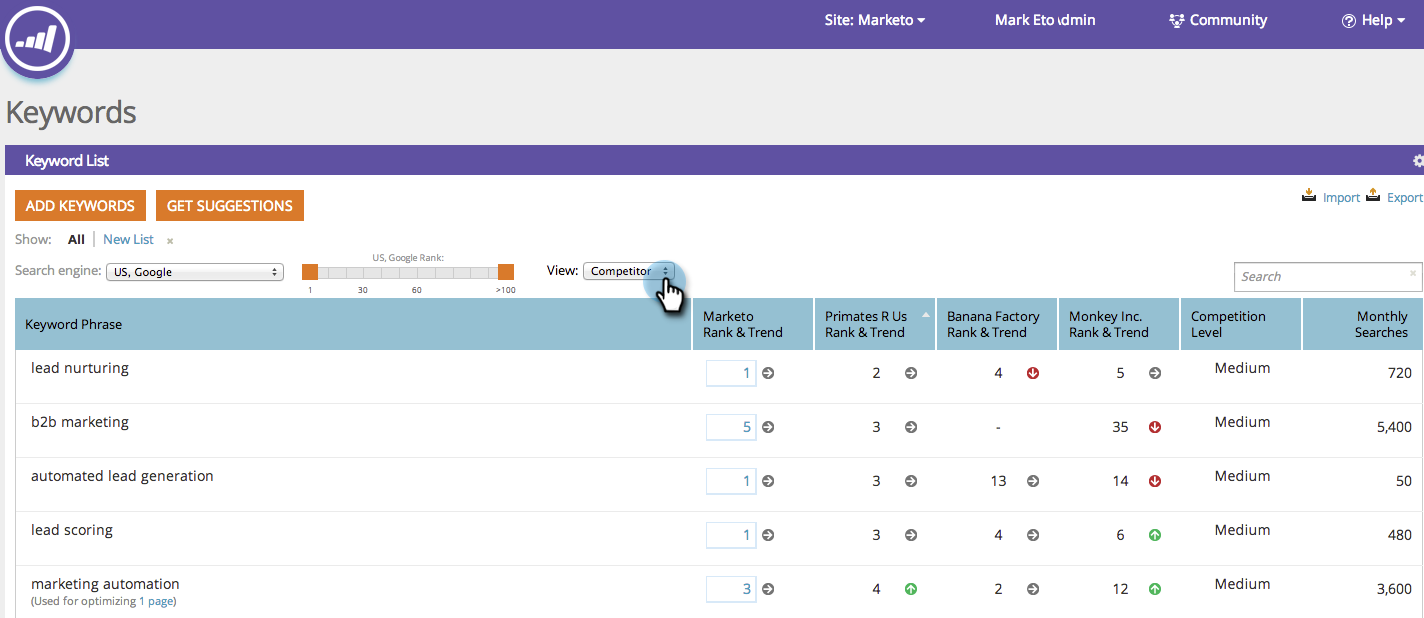The height and width of the screenshot is (618, 1424).
Task: Click the Import icon
Action: tap(1308, 196)
